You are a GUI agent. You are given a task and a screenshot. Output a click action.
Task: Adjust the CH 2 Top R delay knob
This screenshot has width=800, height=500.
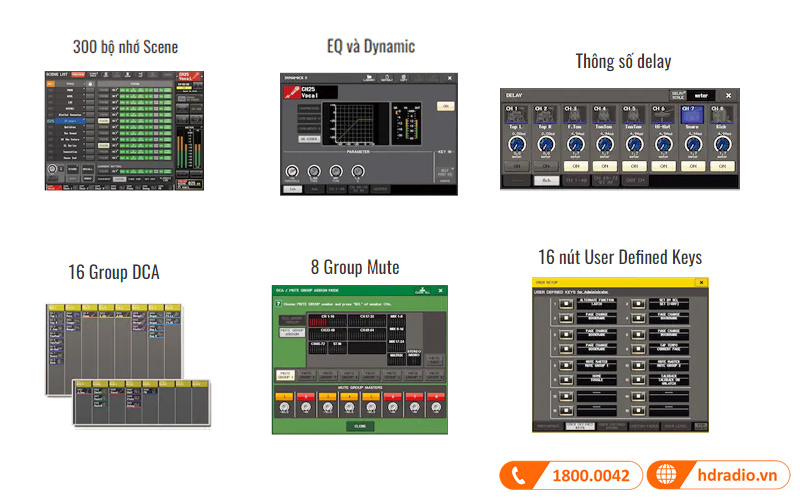546,146
